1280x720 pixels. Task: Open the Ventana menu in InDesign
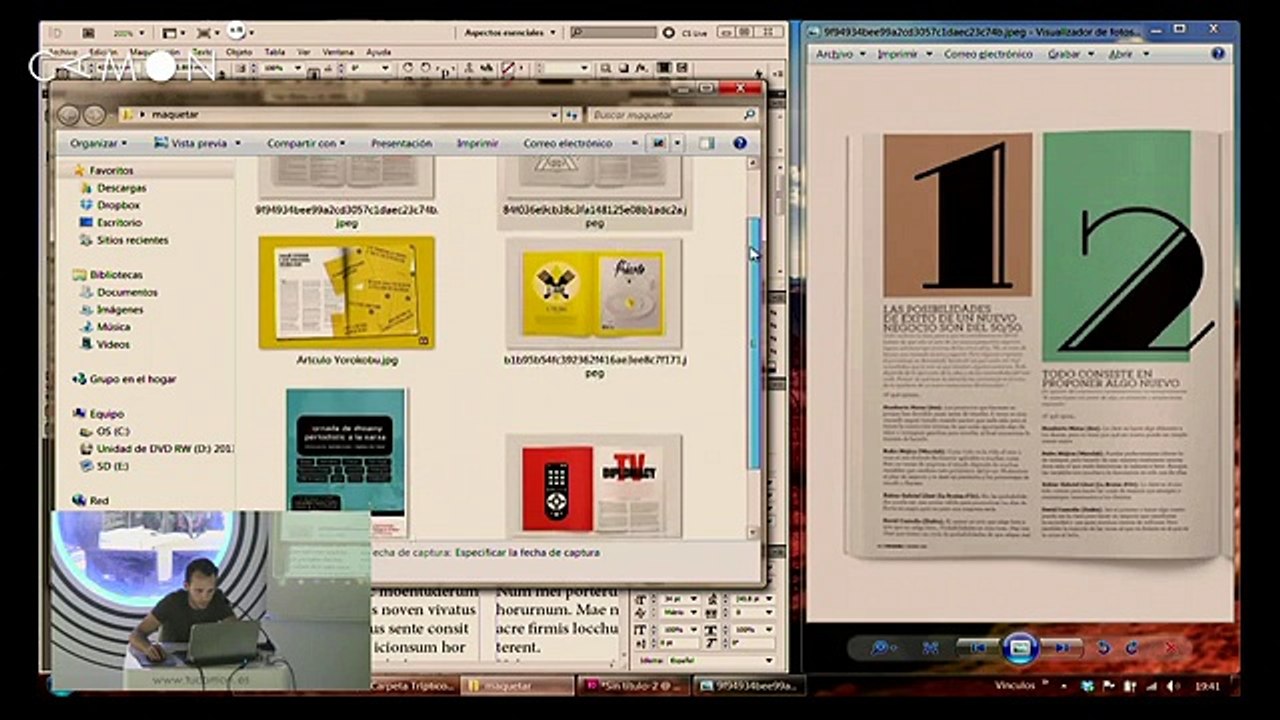coord(338,52)
